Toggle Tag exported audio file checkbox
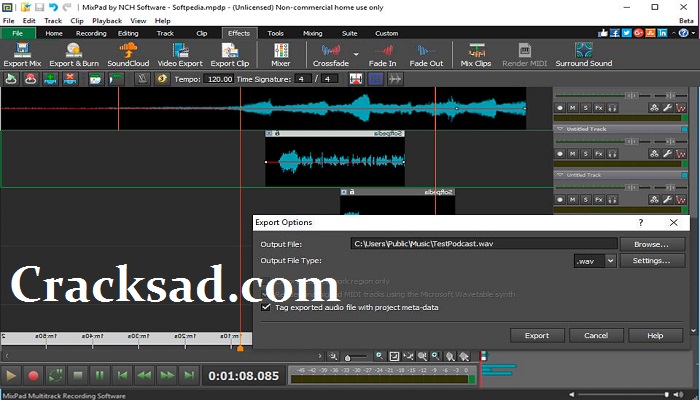Screen dimensions: 700x400 click(267, 307)
